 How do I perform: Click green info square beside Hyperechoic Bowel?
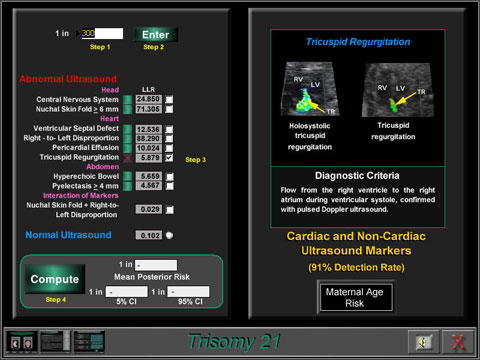128,176
